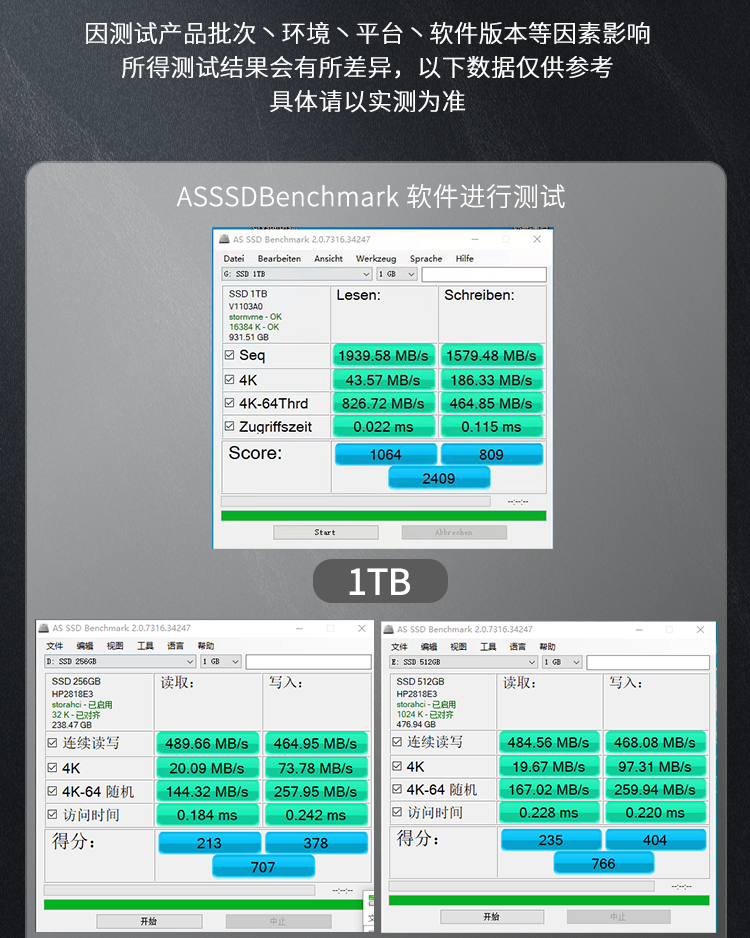Click the 1579.48 MB/s Seq write result

click(492, 355)
